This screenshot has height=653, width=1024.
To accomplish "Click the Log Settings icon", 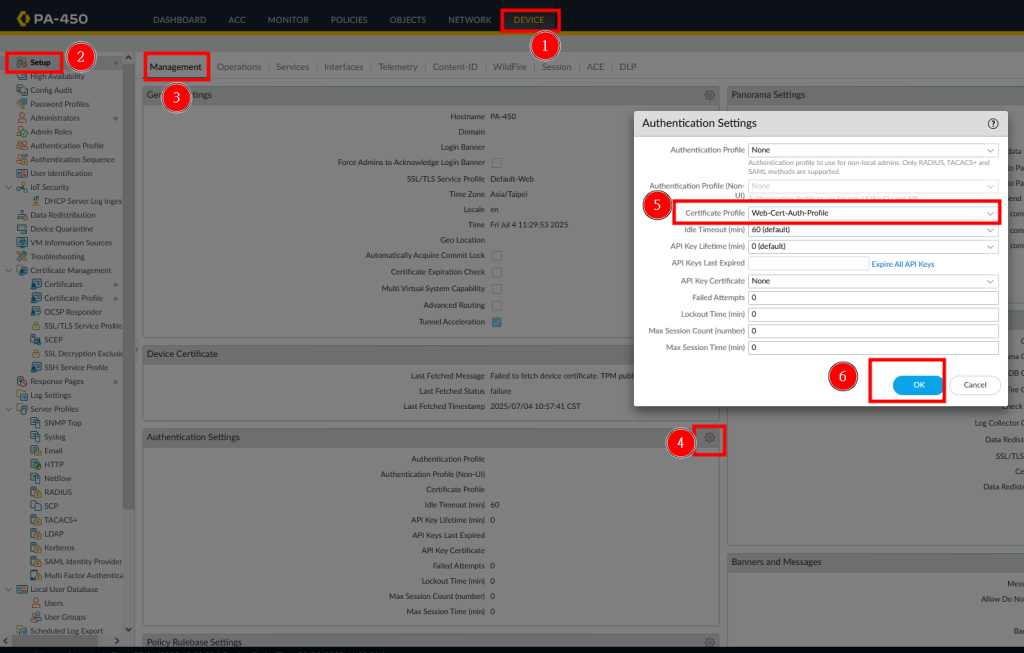I will tap(22, 395).
